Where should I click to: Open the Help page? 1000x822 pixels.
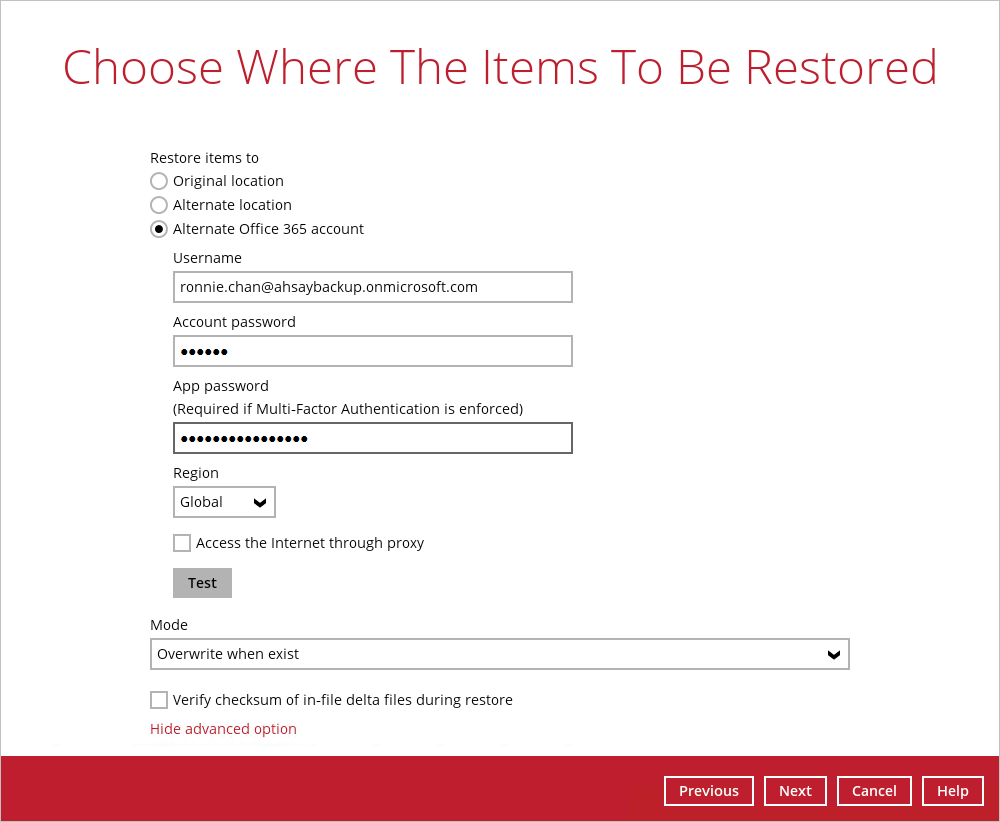click(x=952, y=791)
